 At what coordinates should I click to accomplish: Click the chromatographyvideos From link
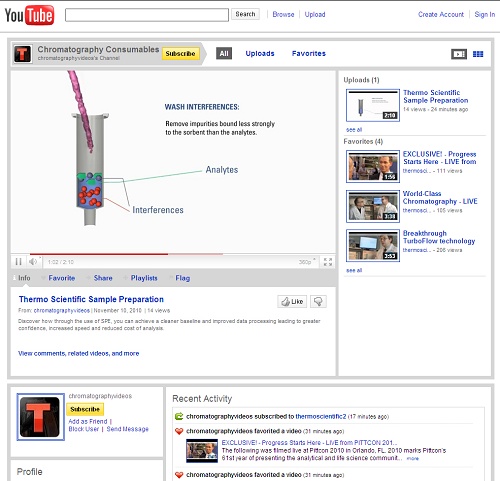point(62,310)
